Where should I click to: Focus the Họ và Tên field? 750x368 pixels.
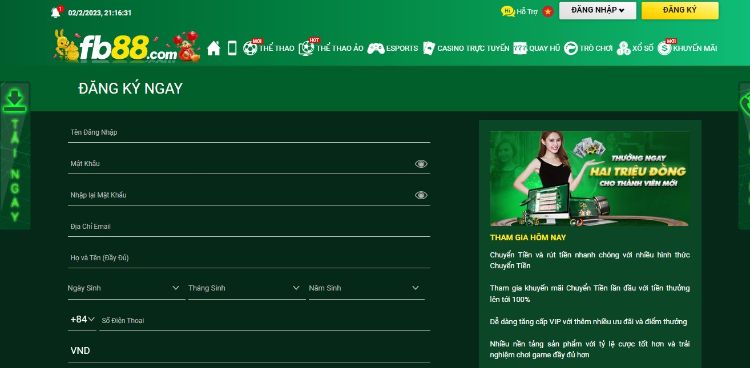(x=249, y=257)
